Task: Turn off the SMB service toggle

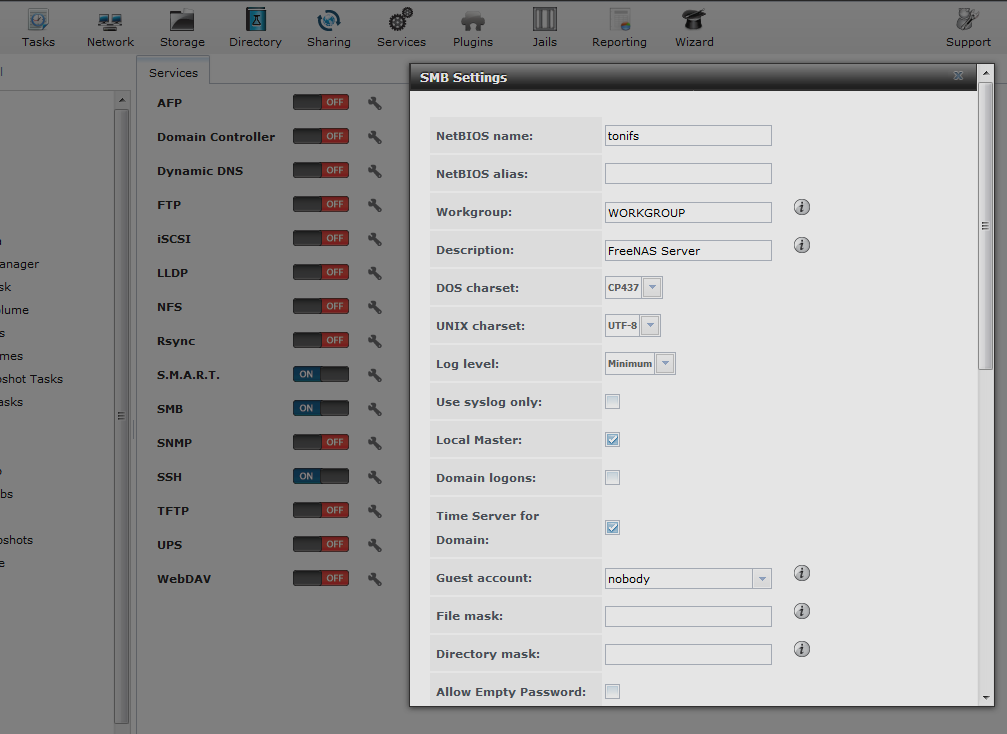Action: [x=320, y=409]
